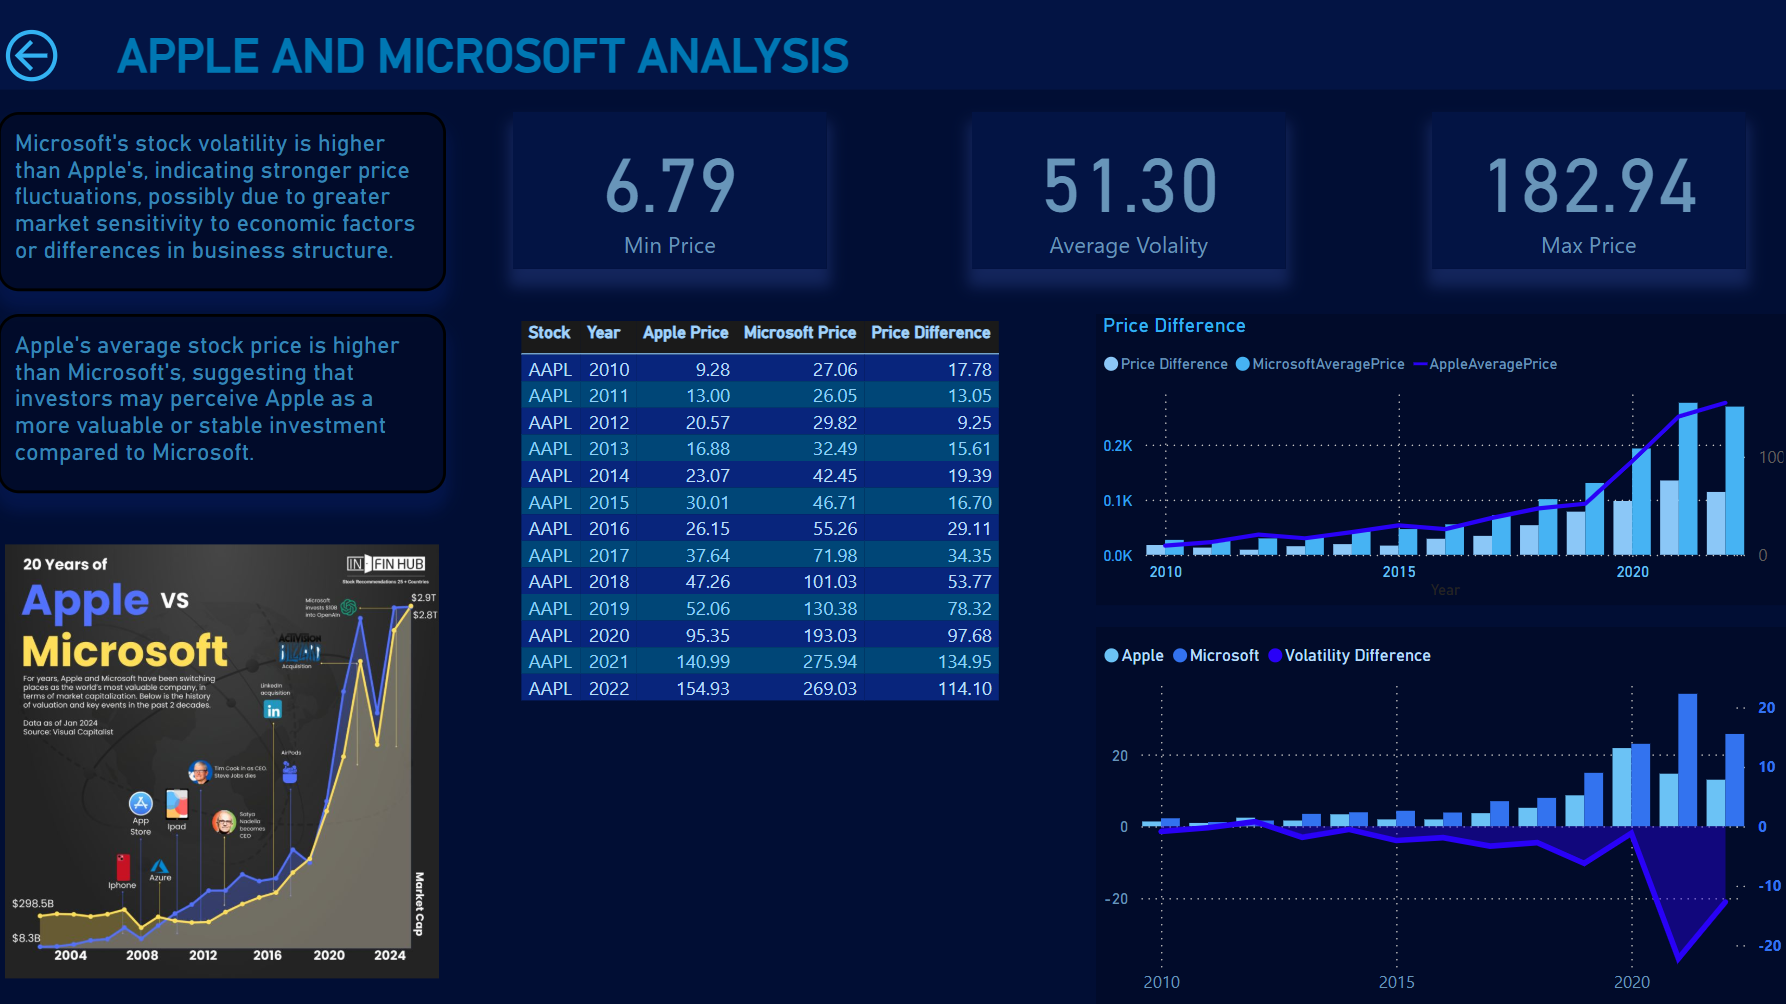Sort table by Stock column header

tap(549, 333)
